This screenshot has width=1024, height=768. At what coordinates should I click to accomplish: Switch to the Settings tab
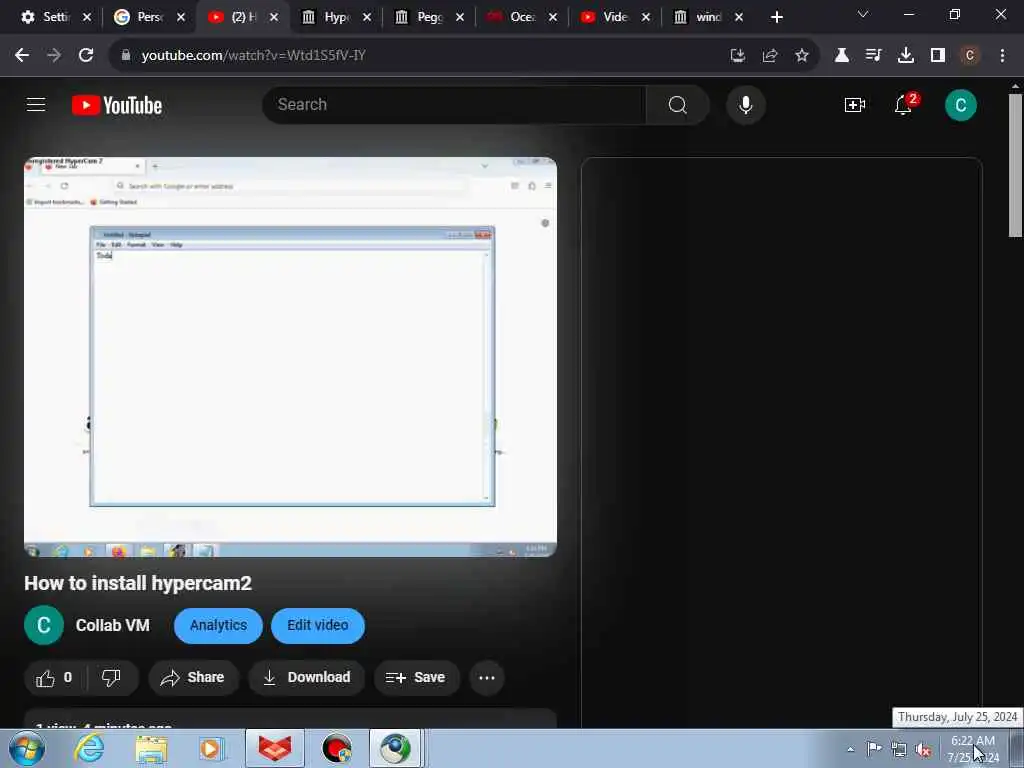coord(46,17)
